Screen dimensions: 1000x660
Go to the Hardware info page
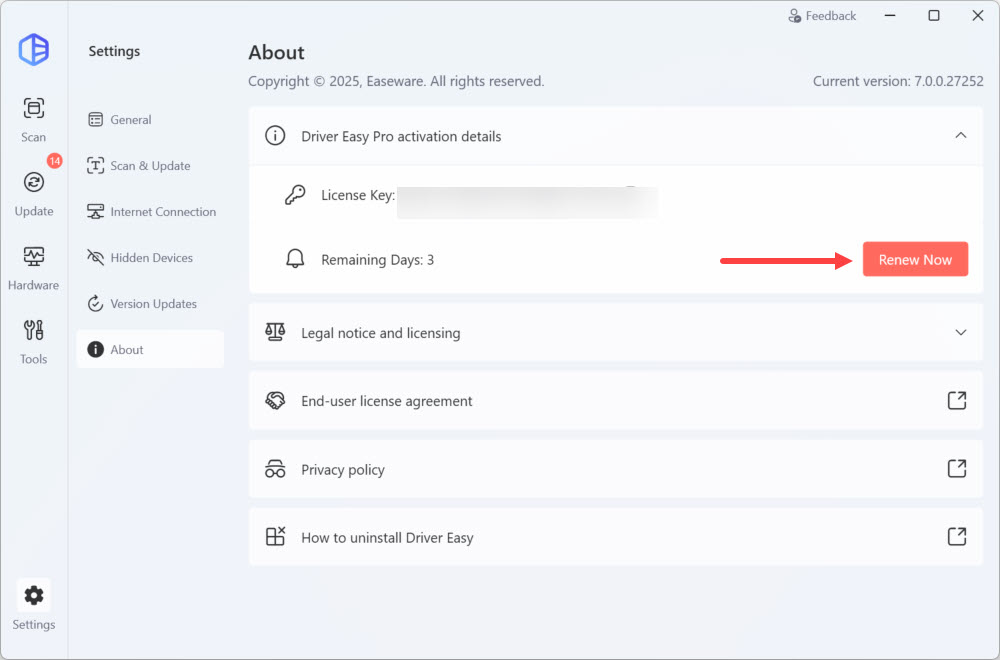click(34, 267)
